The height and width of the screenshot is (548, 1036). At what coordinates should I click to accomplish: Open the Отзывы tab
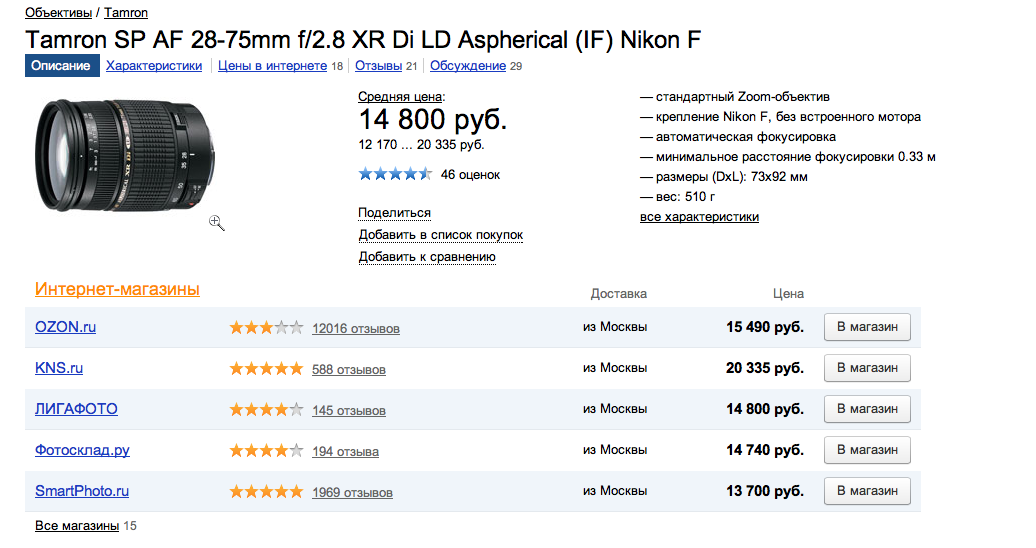[x=379, y=65]
